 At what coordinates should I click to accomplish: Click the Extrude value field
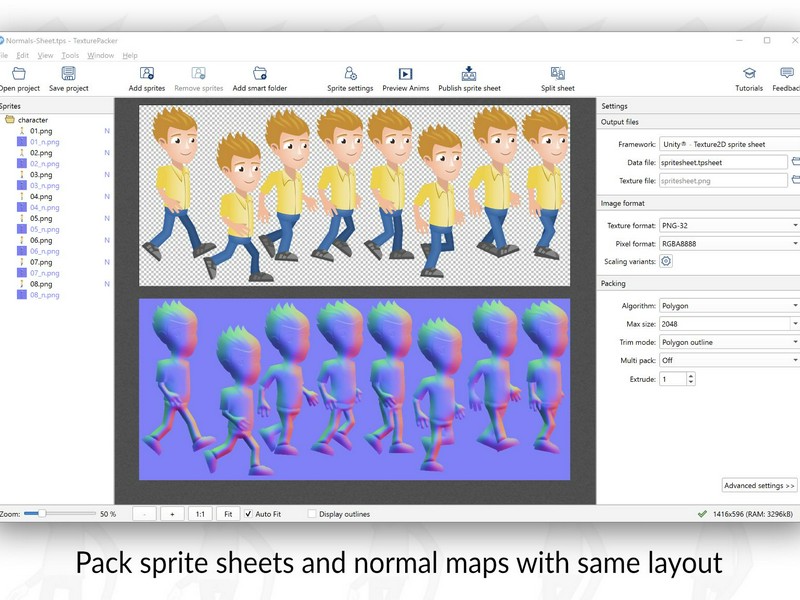point(673,379)
